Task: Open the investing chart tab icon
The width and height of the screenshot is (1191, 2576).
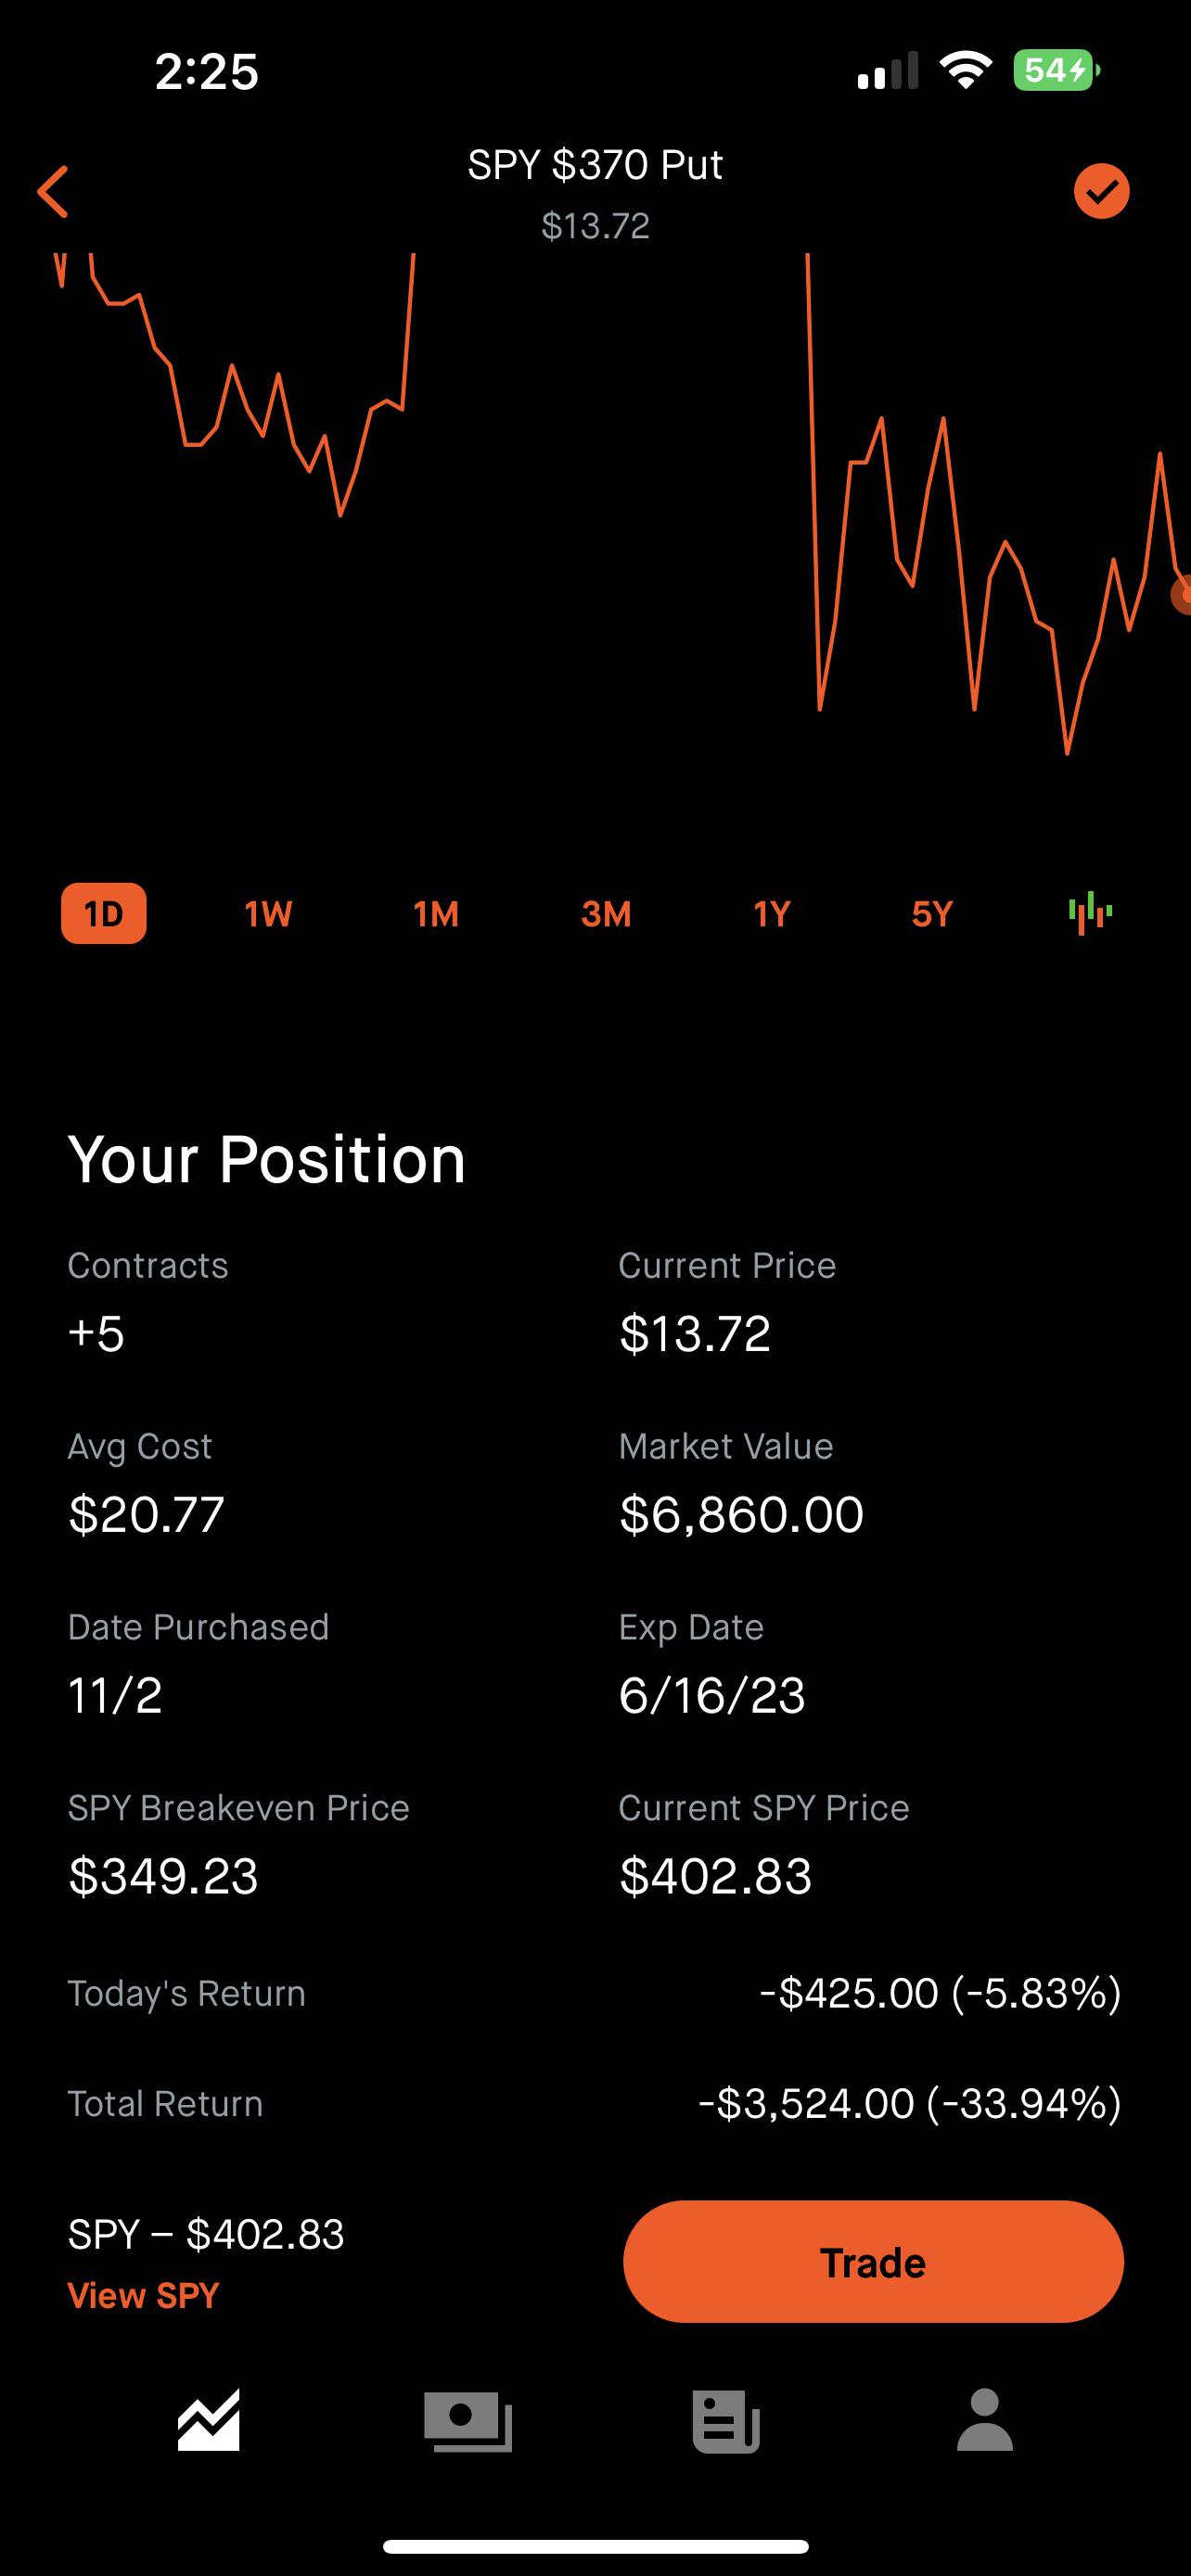Action: coord(209,2421)
